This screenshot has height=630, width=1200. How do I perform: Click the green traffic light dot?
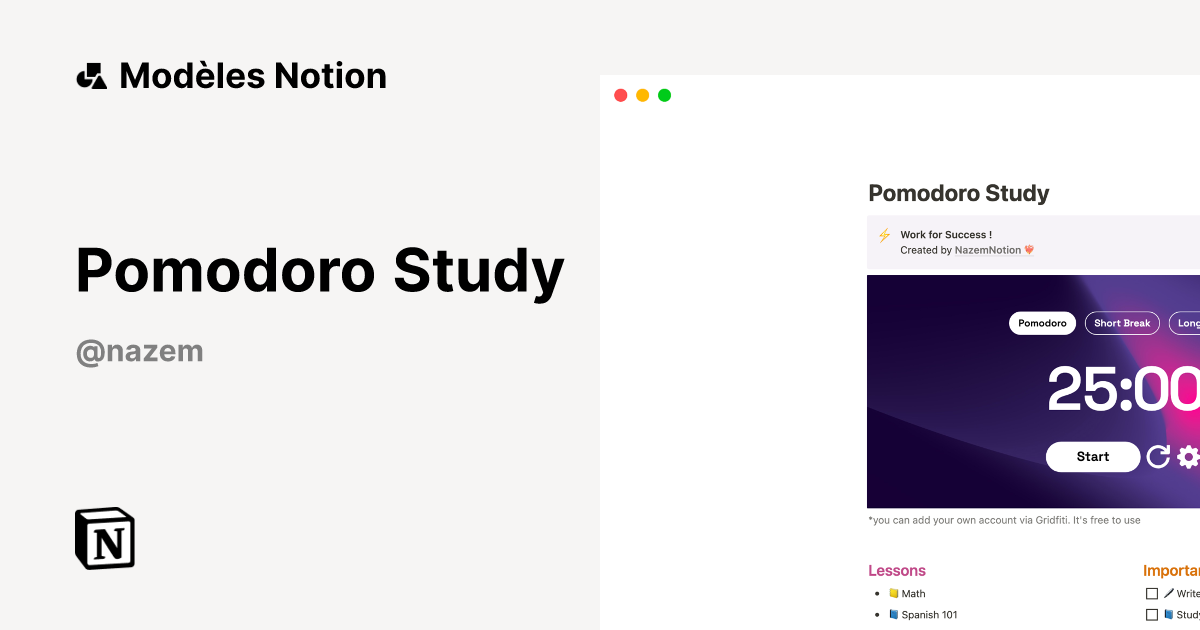[x=663, y=95]
